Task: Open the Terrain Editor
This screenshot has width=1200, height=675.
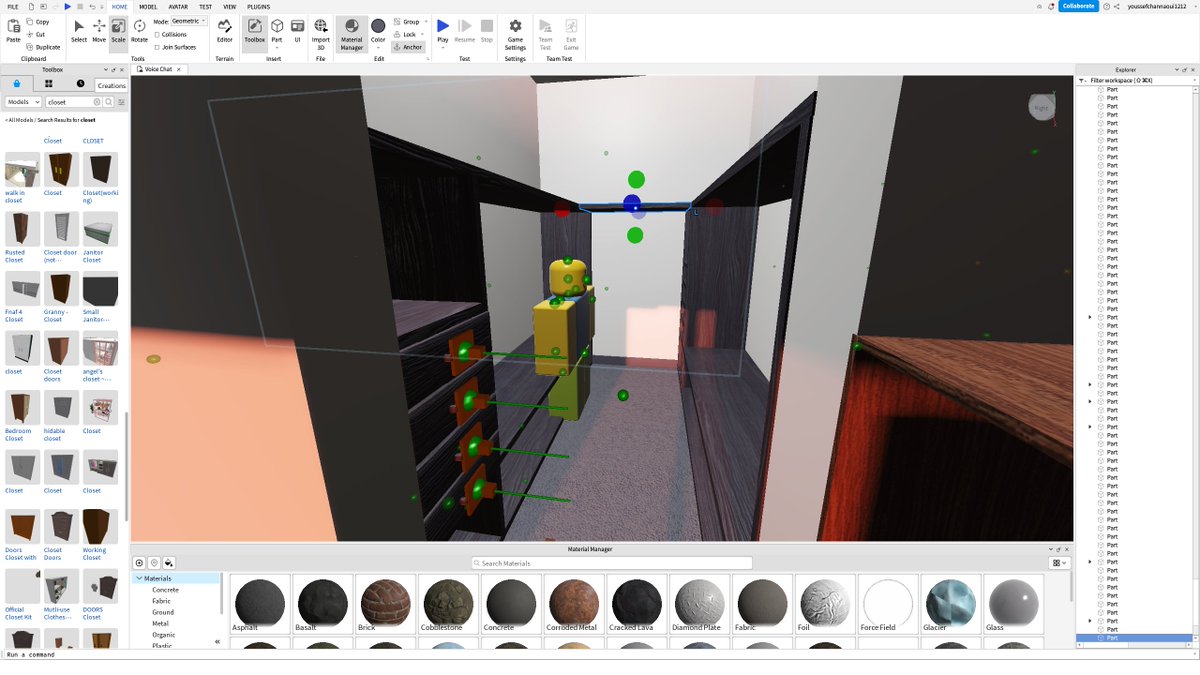Action: coord(224,30)
